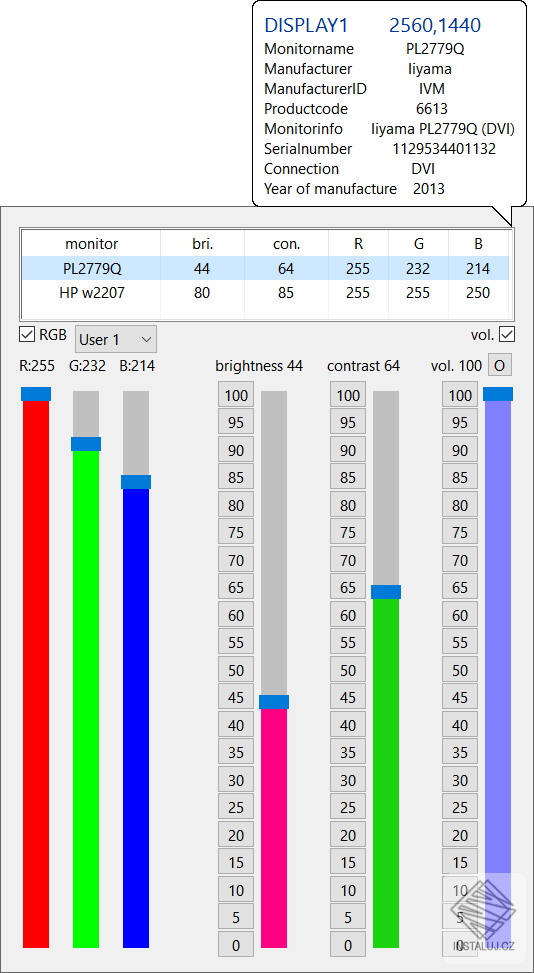
Task: Set brightness to 50 preset button
Action: (236, 671)
